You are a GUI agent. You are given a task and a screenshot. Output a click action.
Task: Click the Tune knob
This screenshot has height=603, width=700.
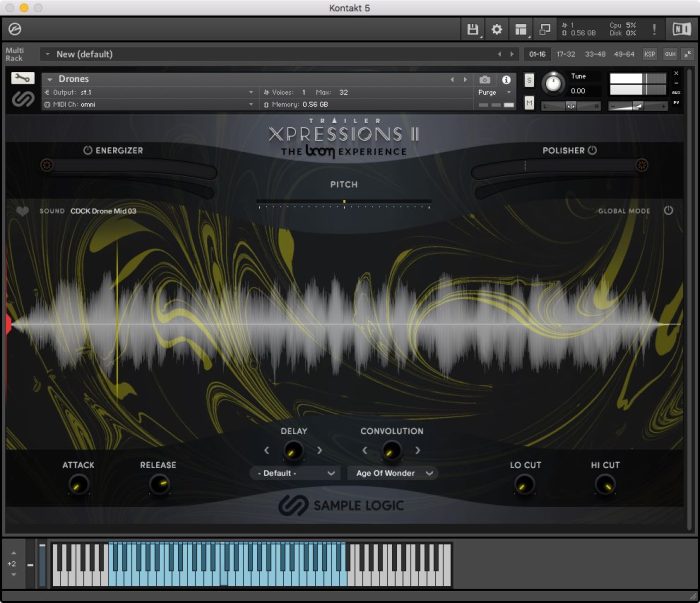click(x=553, y=83)
